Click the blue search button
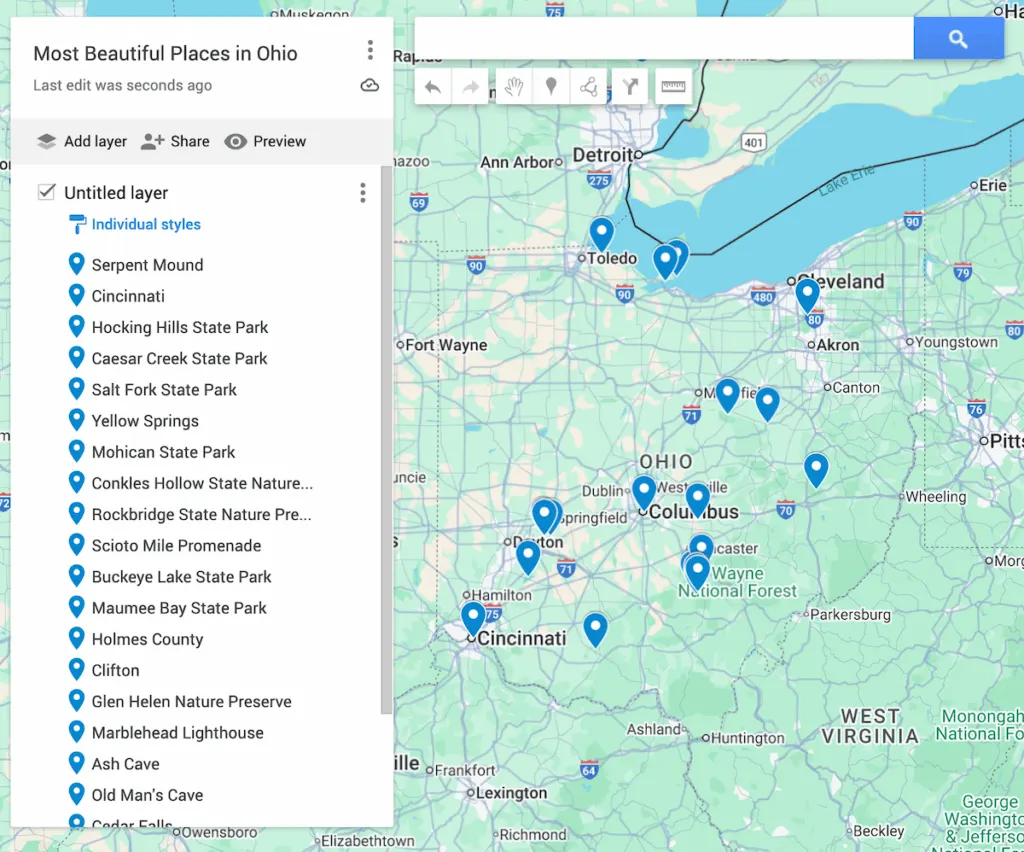This screenshot has width=1024, height=852. pyautogui.click(x=958, y=39)
